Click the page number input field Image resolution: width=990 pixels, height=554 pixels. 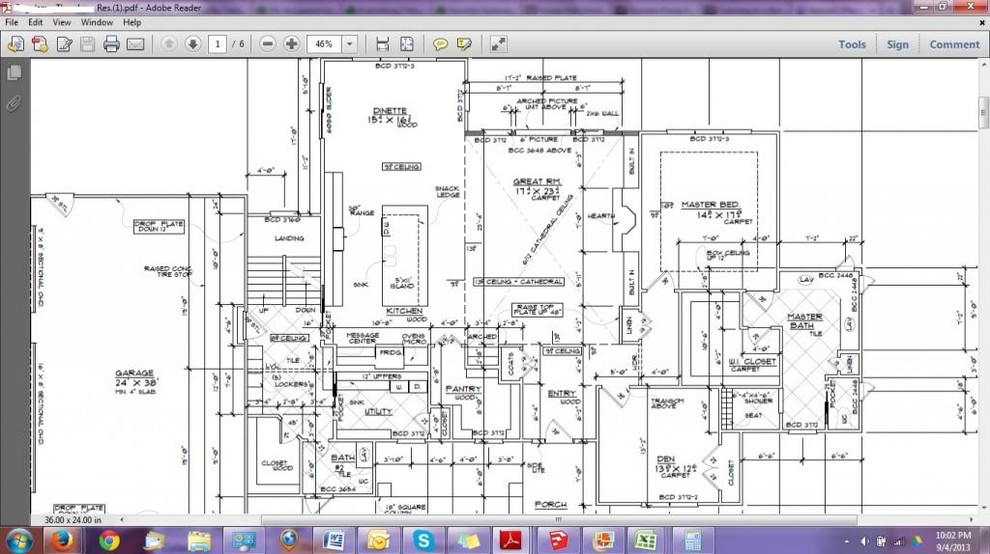coord(217,44)
